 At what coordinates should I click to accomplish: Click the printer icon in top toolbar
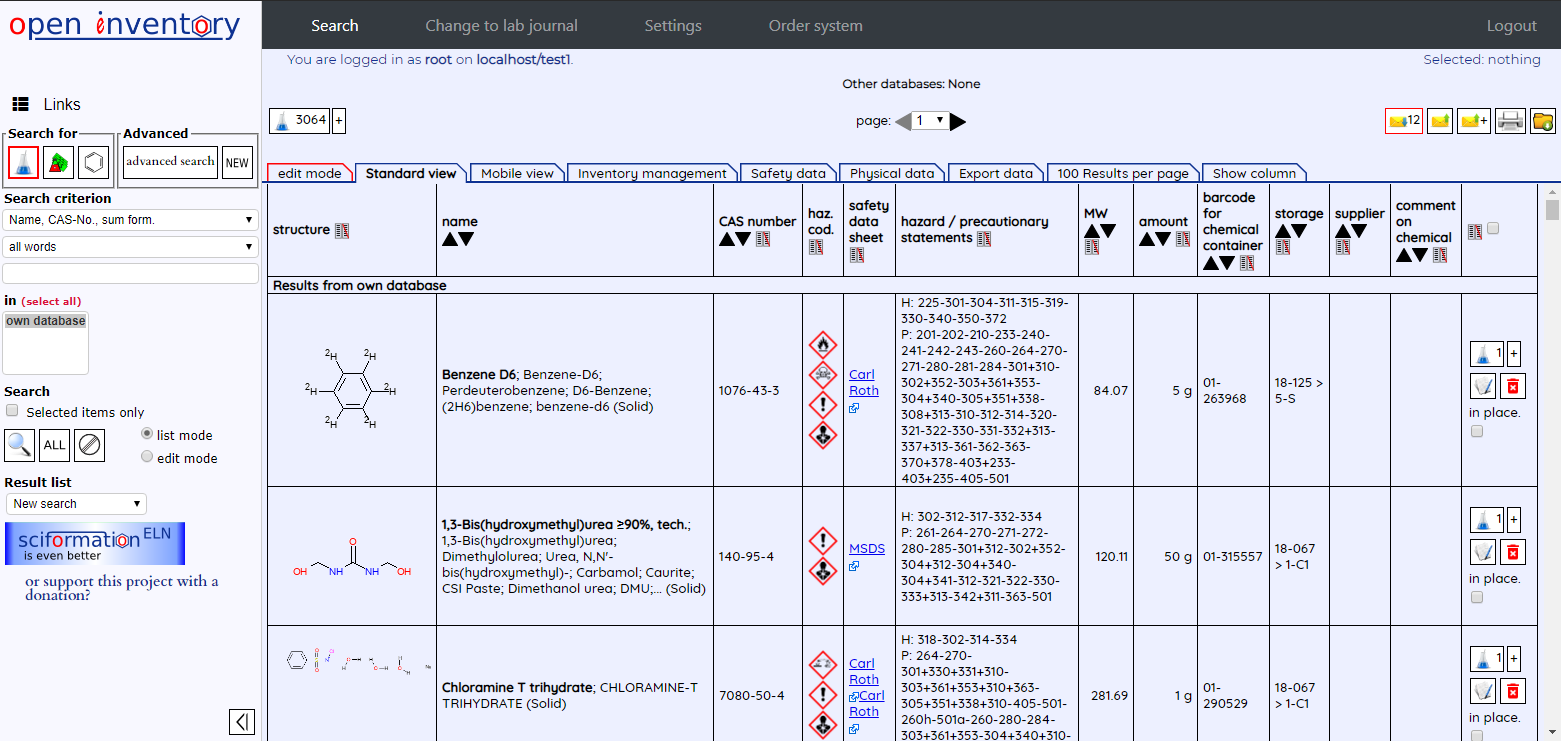coord(1510,121)
